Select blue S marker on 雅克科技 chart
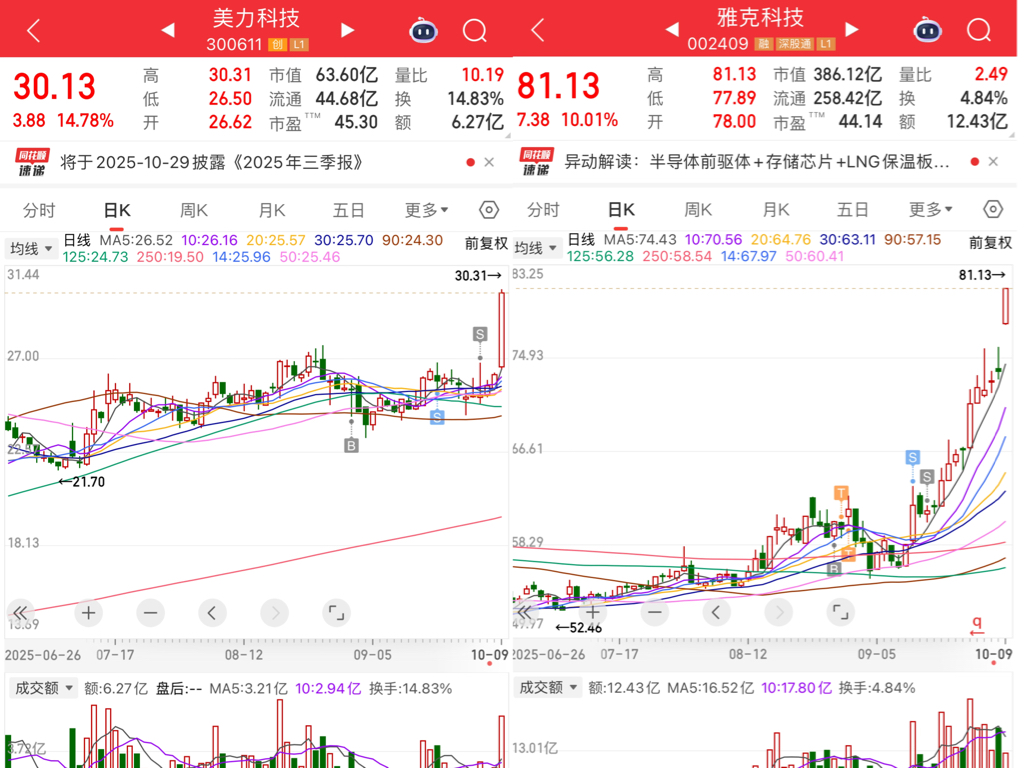The image size is (1025, 768). click(913, 458)
